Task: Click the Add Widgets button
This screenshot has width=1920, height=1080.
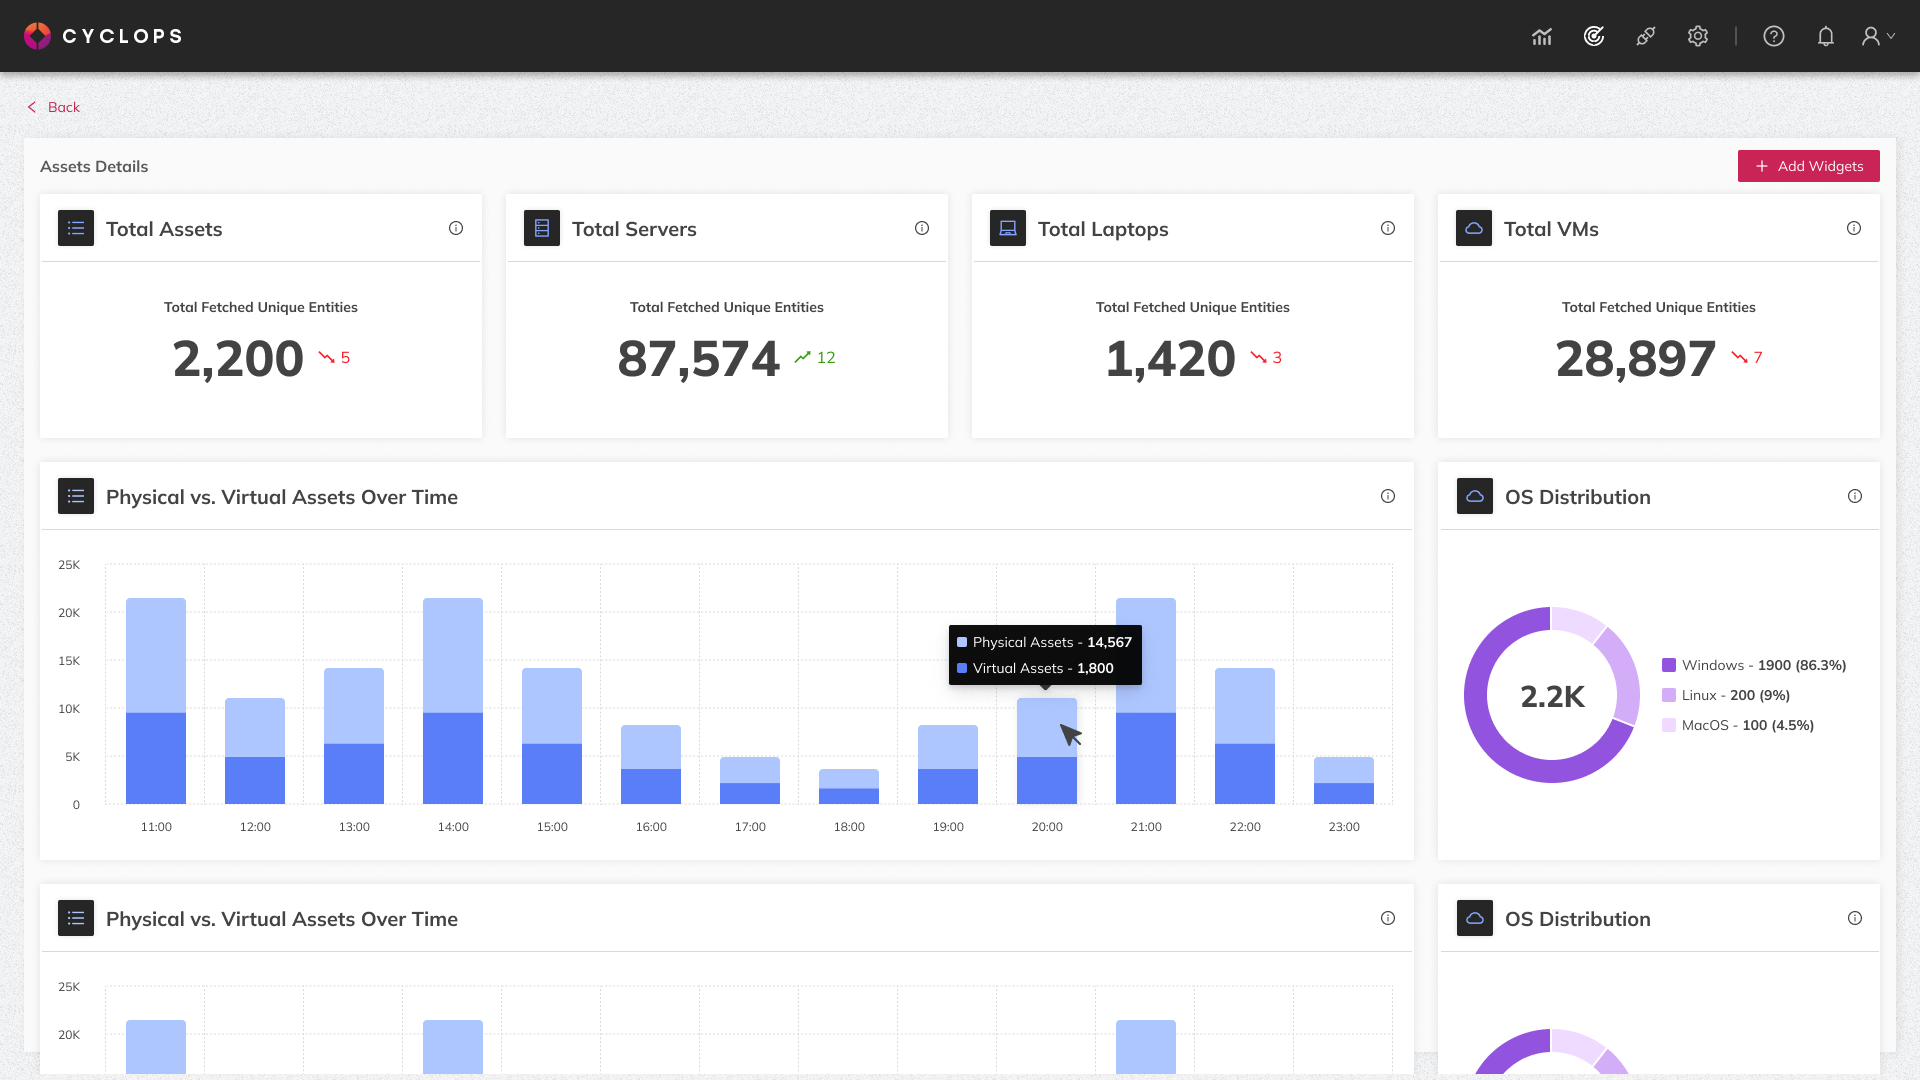Action: coord(1808,166)
